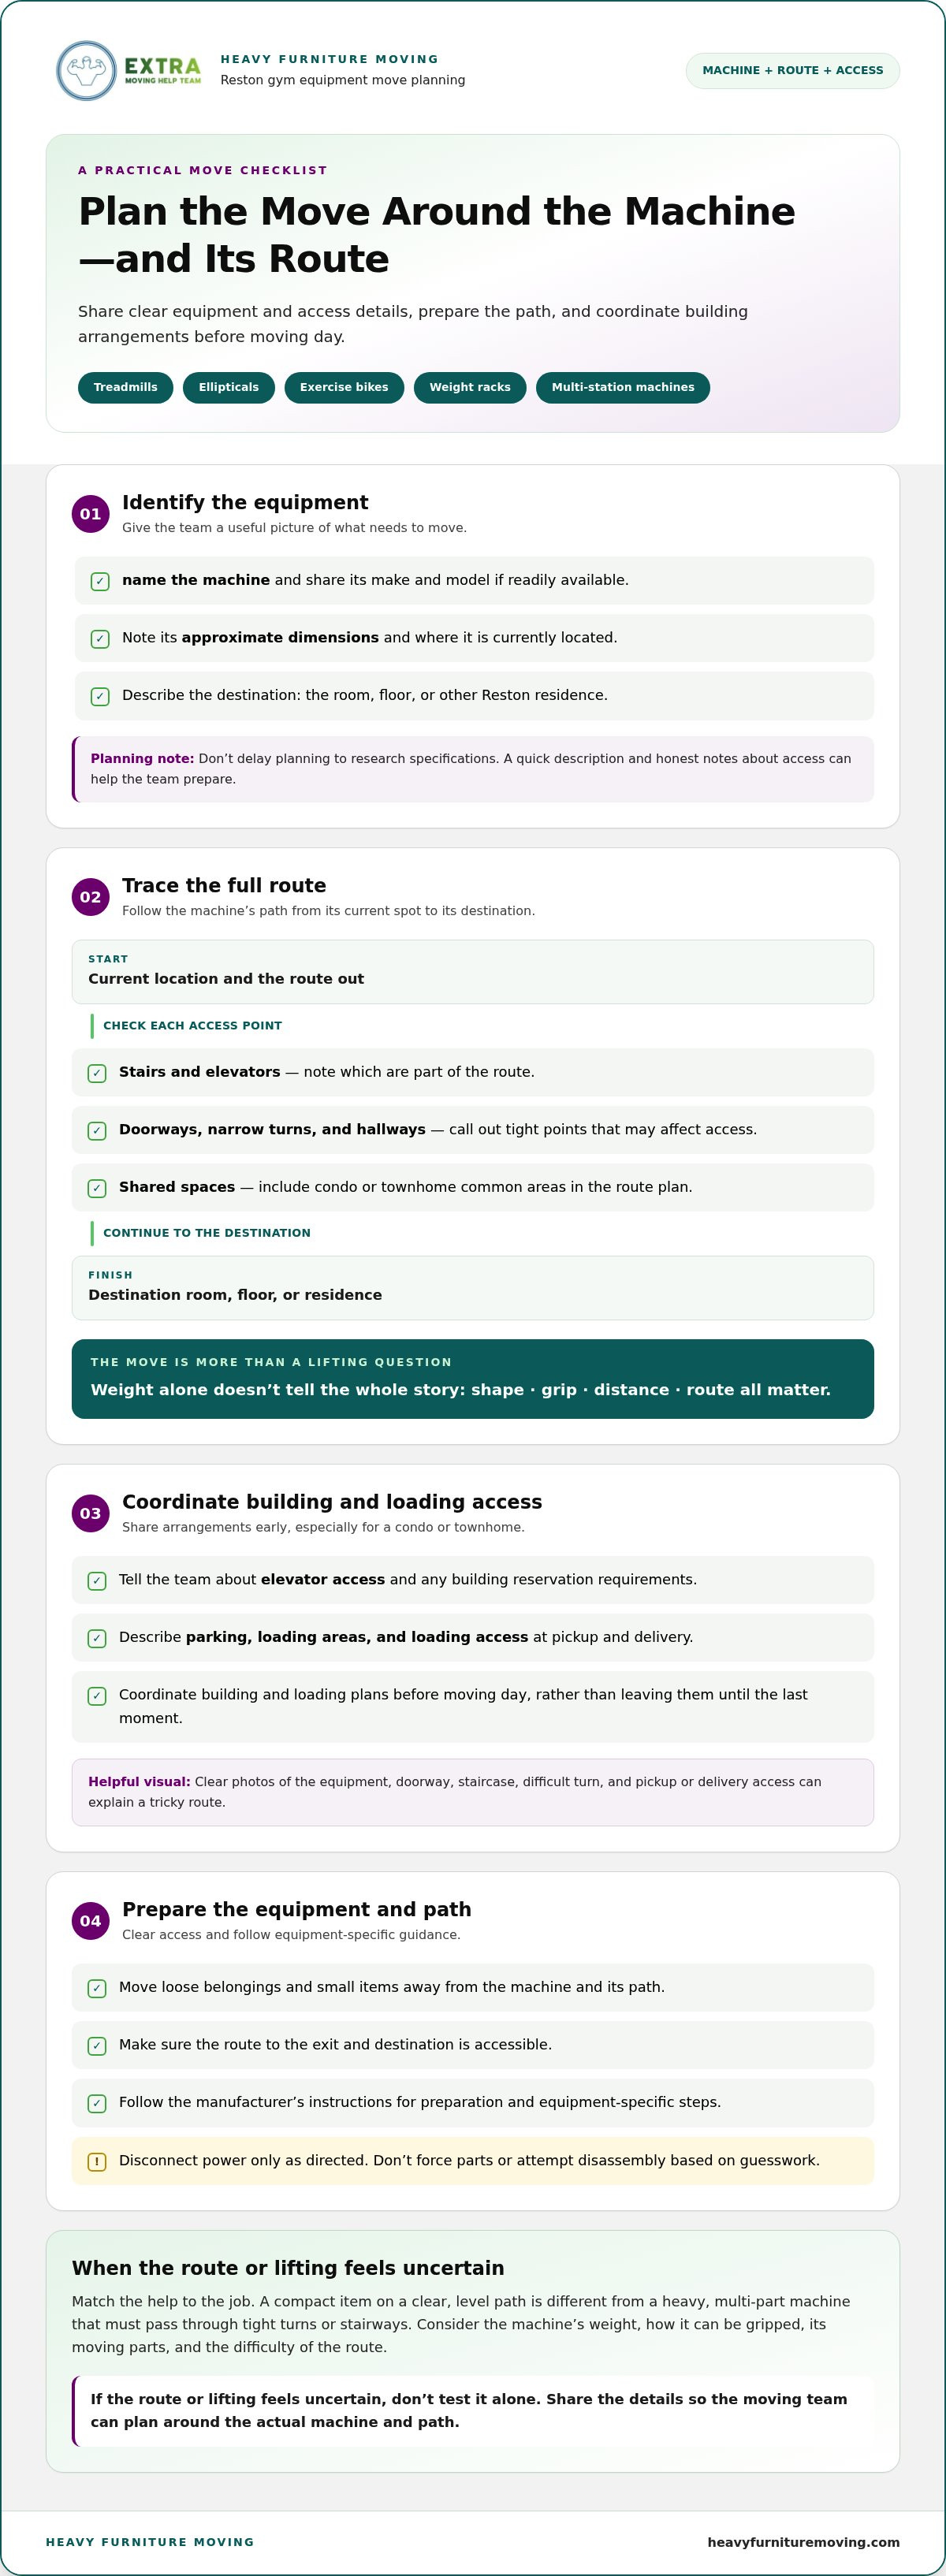The height and width of the screenshot is (2576, 946).
Task: Click the warning icon beside Disconnect power
Action: (97, 2161)
